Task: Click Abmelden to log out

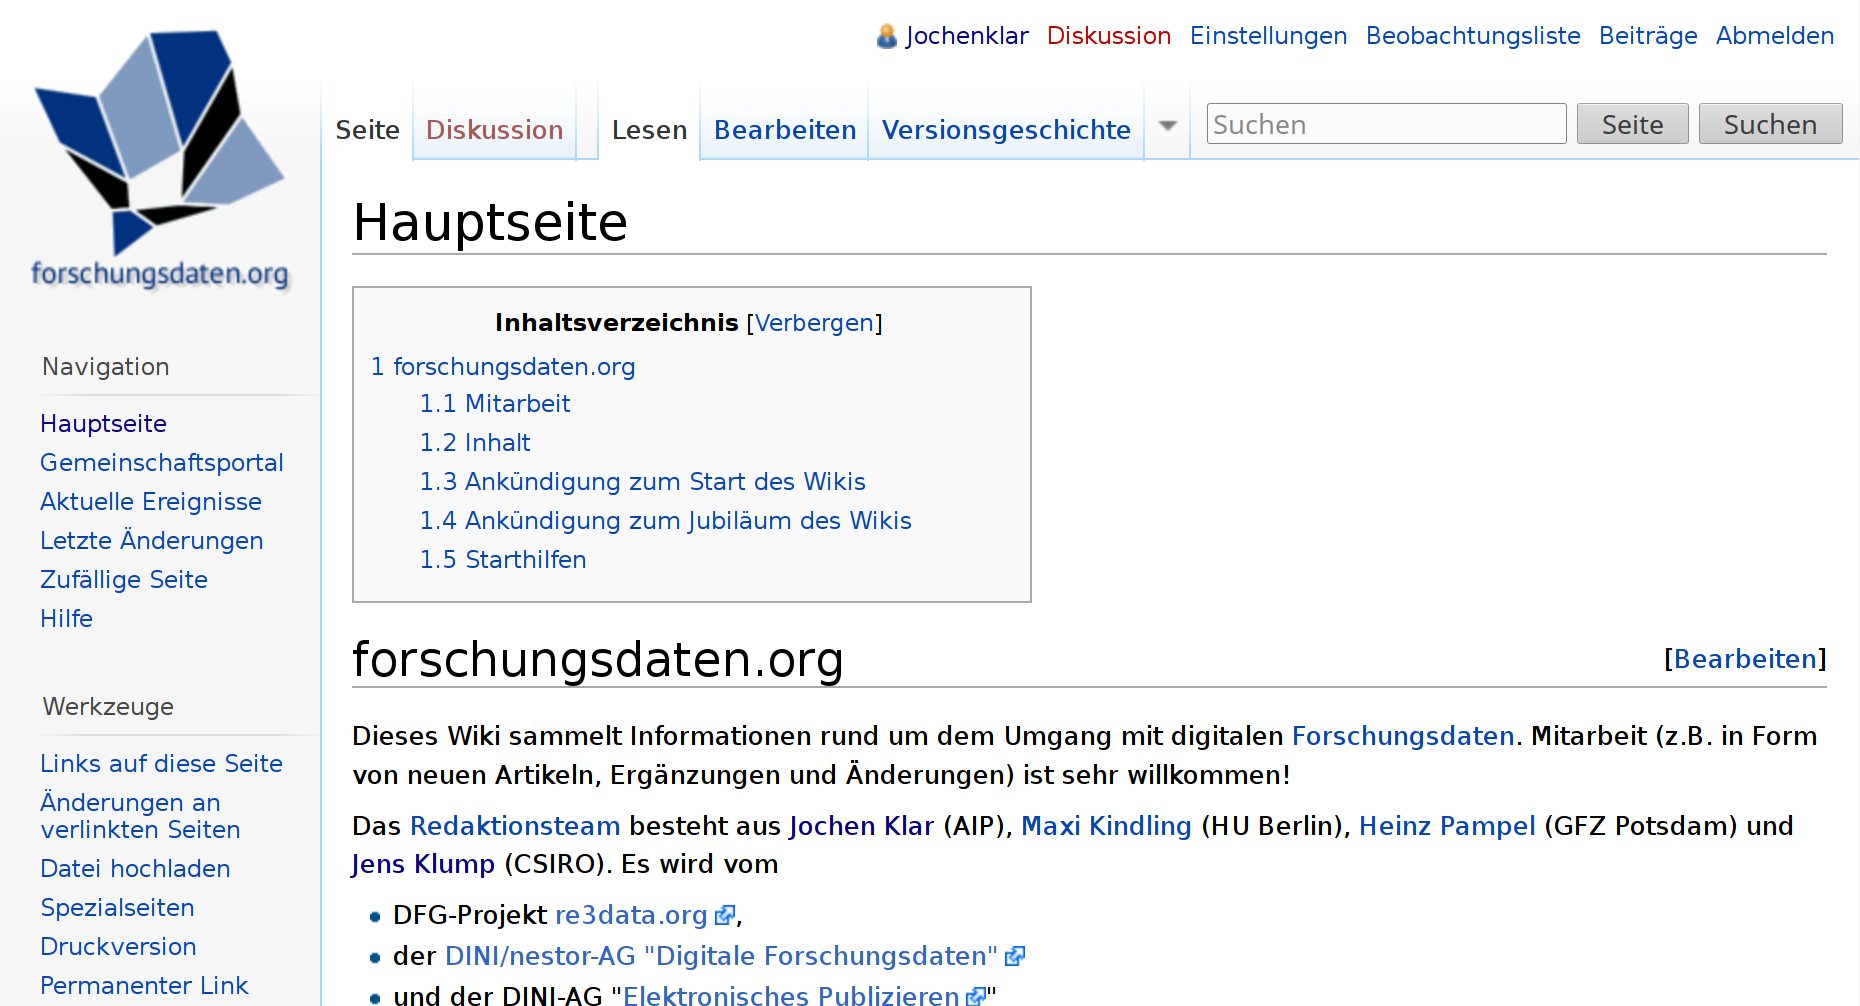Action: coord(1775,36)
